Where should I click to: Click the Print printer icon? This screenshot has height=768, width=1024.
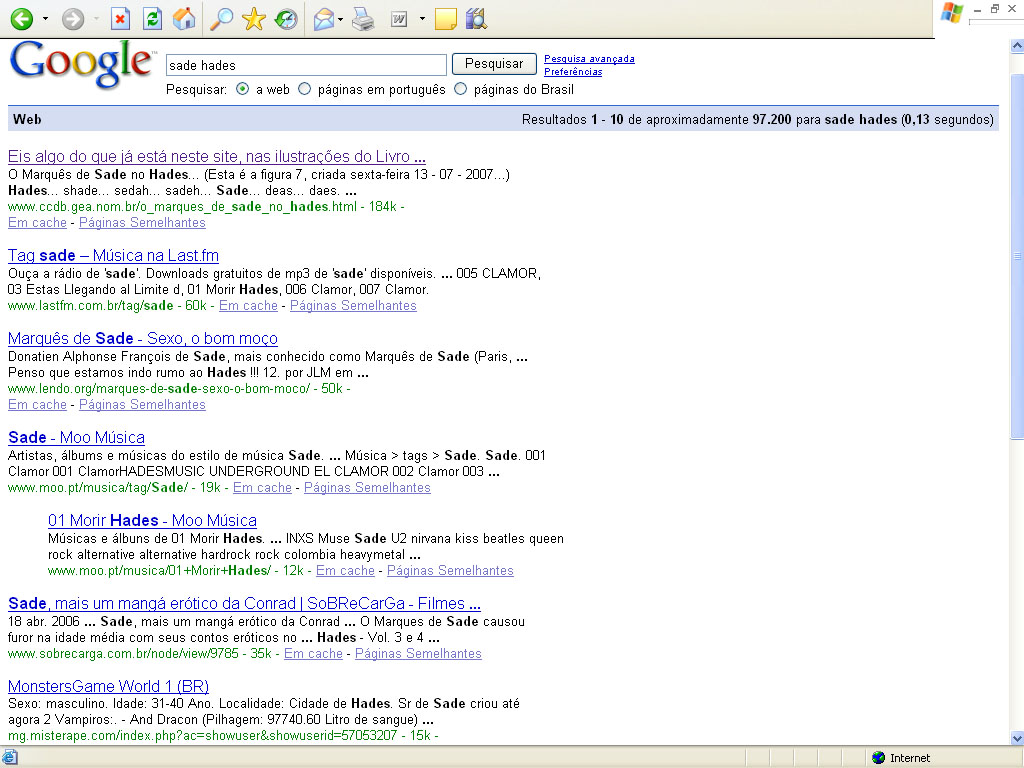[x=363, y=19]
